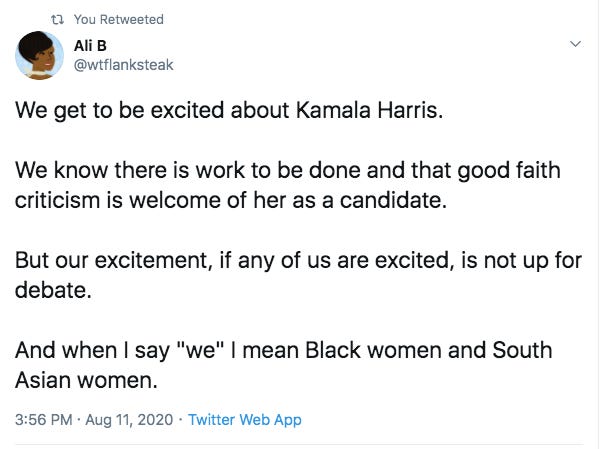Screen dimensions: 600x449
Task: Click the line And when I say we
Action: tap(284, 351)
